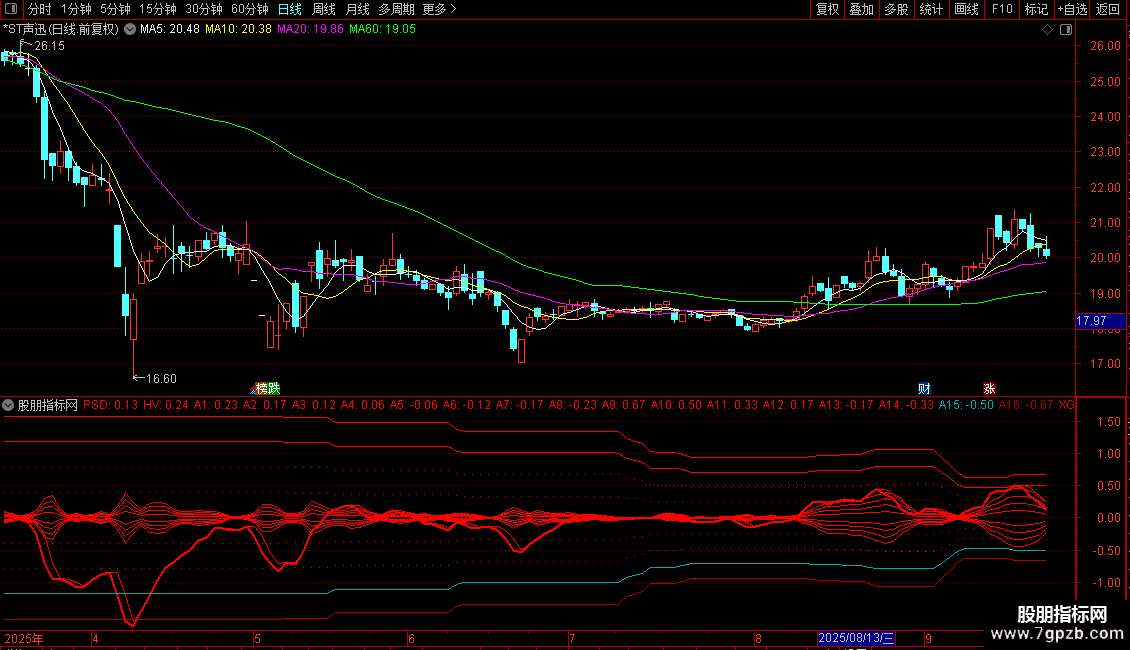This screenshot has width=1130, height=650.
Task: Switch to the 周线 weekly tab
Action: [x=324, y=9]
